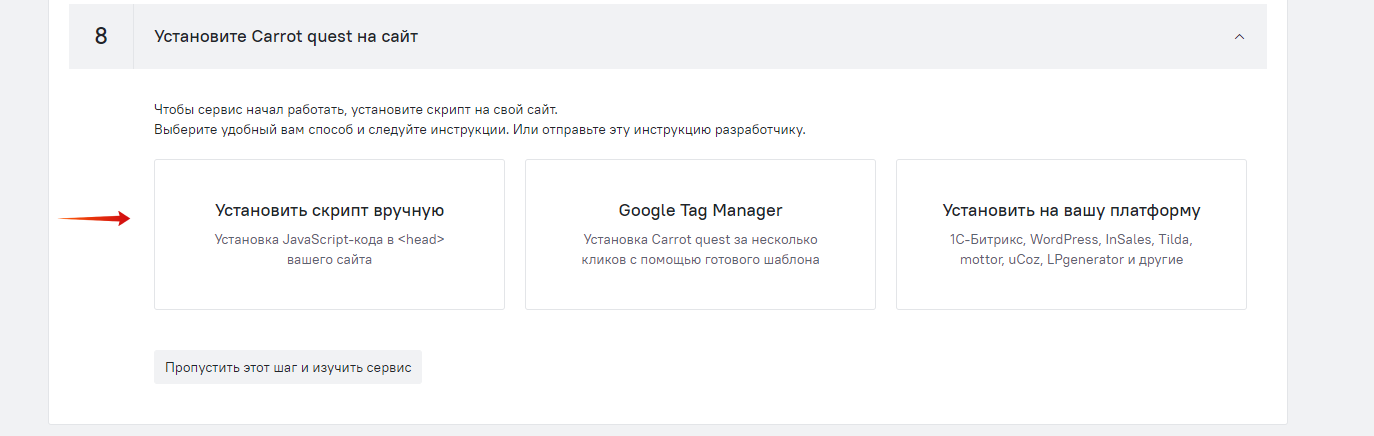Click the 'вашего сайта' line in manual card
This screenshot has height=436, width=1374.
coord(329,259)
